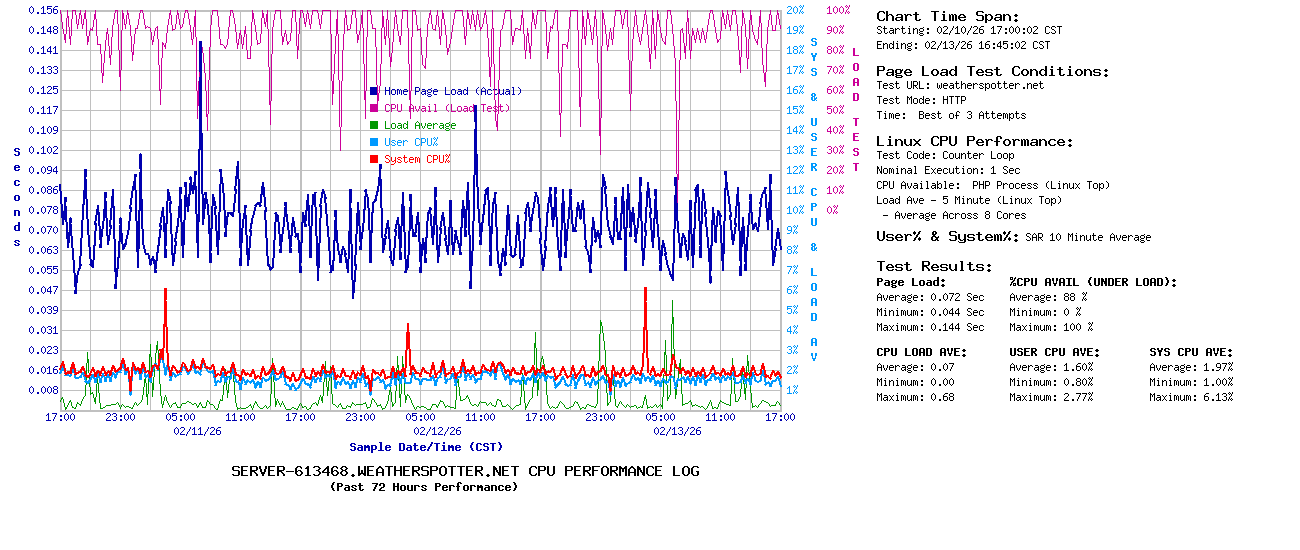
Task: Click the USER CPU AVE results header
Action: tap(1054, 352)
